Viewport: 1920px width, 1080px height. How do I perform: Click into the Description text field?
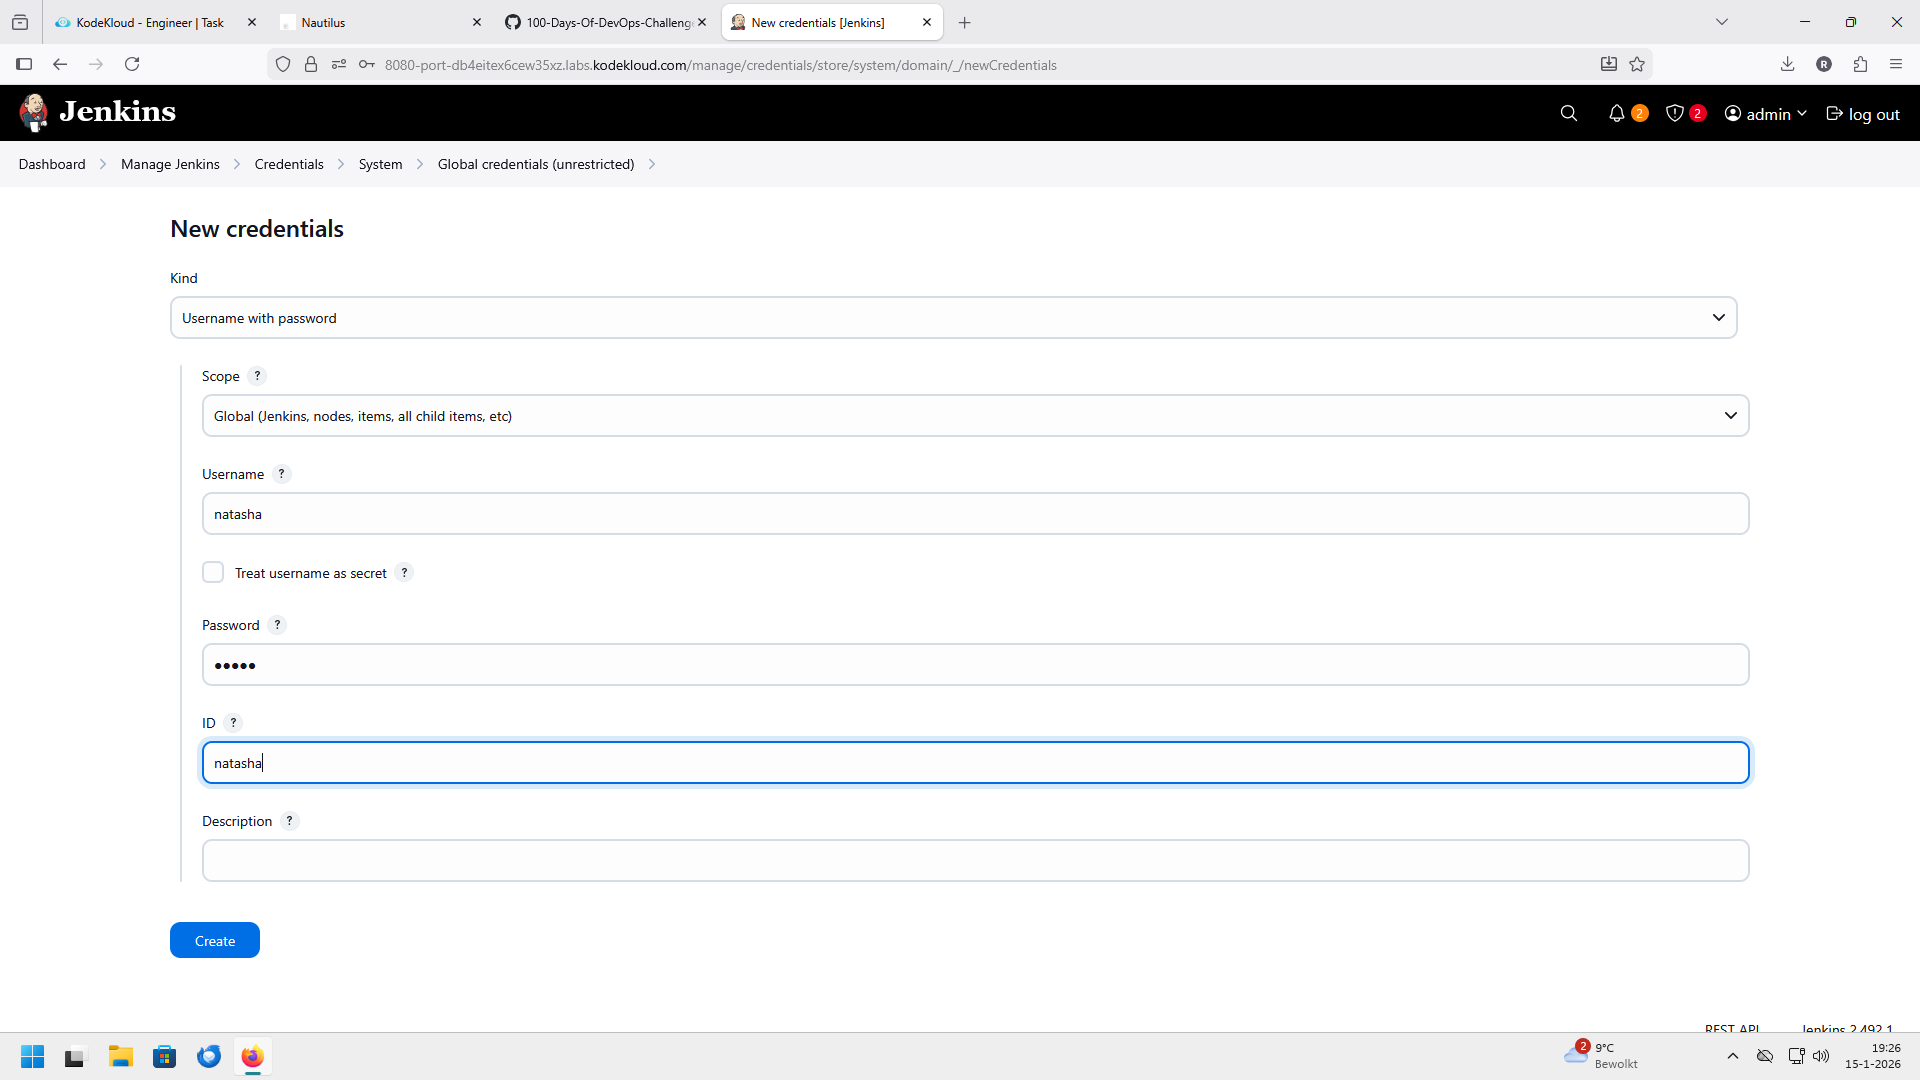pyautogui.click(x=975, y=861)
